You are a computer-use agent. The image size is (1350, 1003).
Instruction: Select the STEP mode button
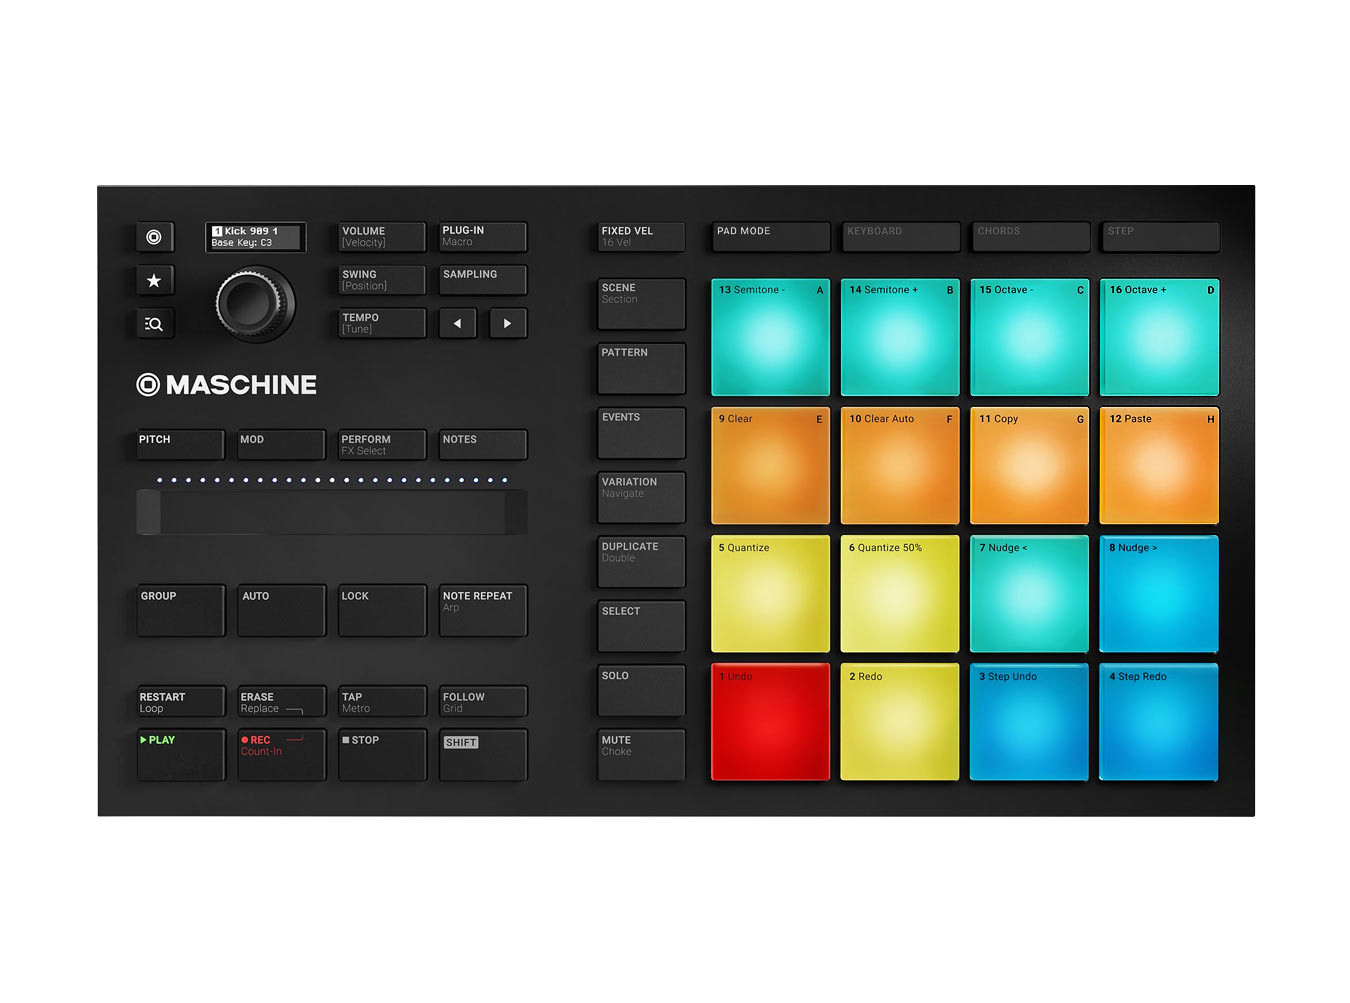(1160, 237)
